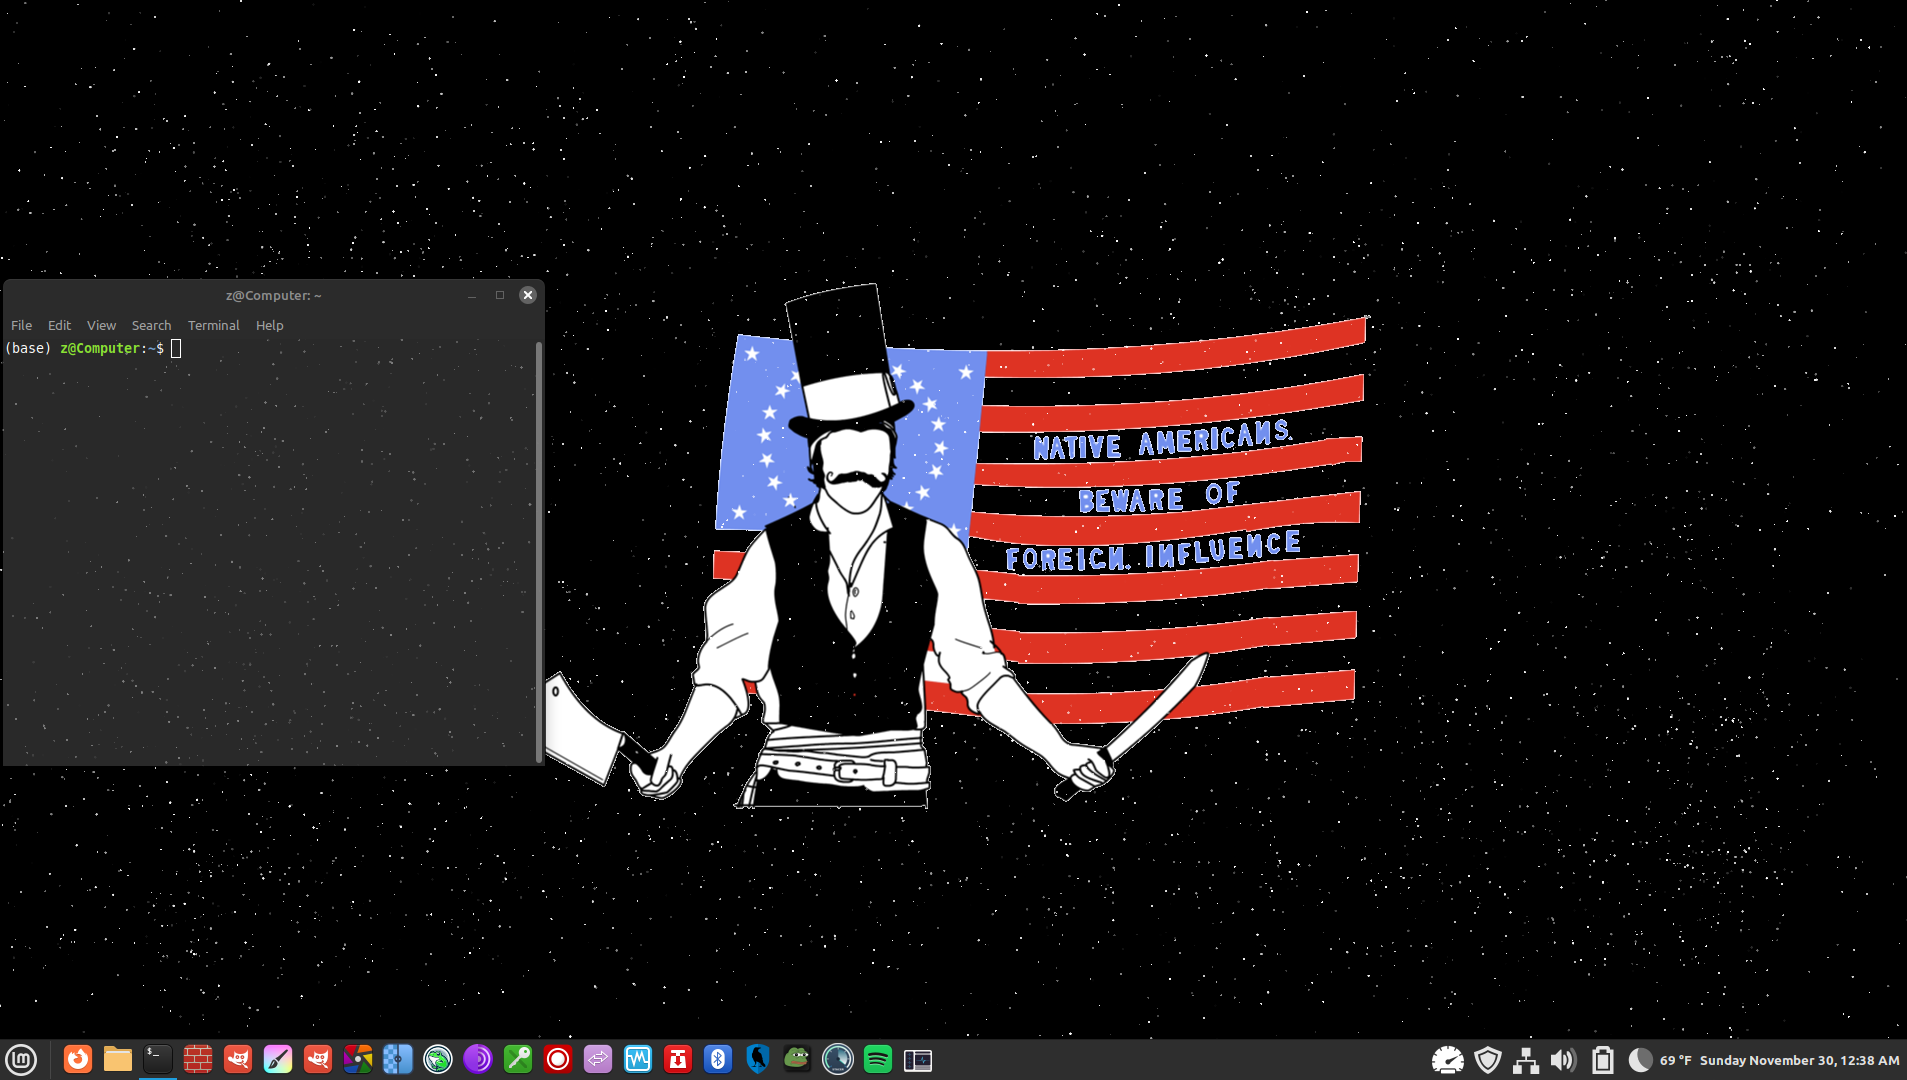
Task: Open the shield security tray icon
Action: coord(1488,1060)
